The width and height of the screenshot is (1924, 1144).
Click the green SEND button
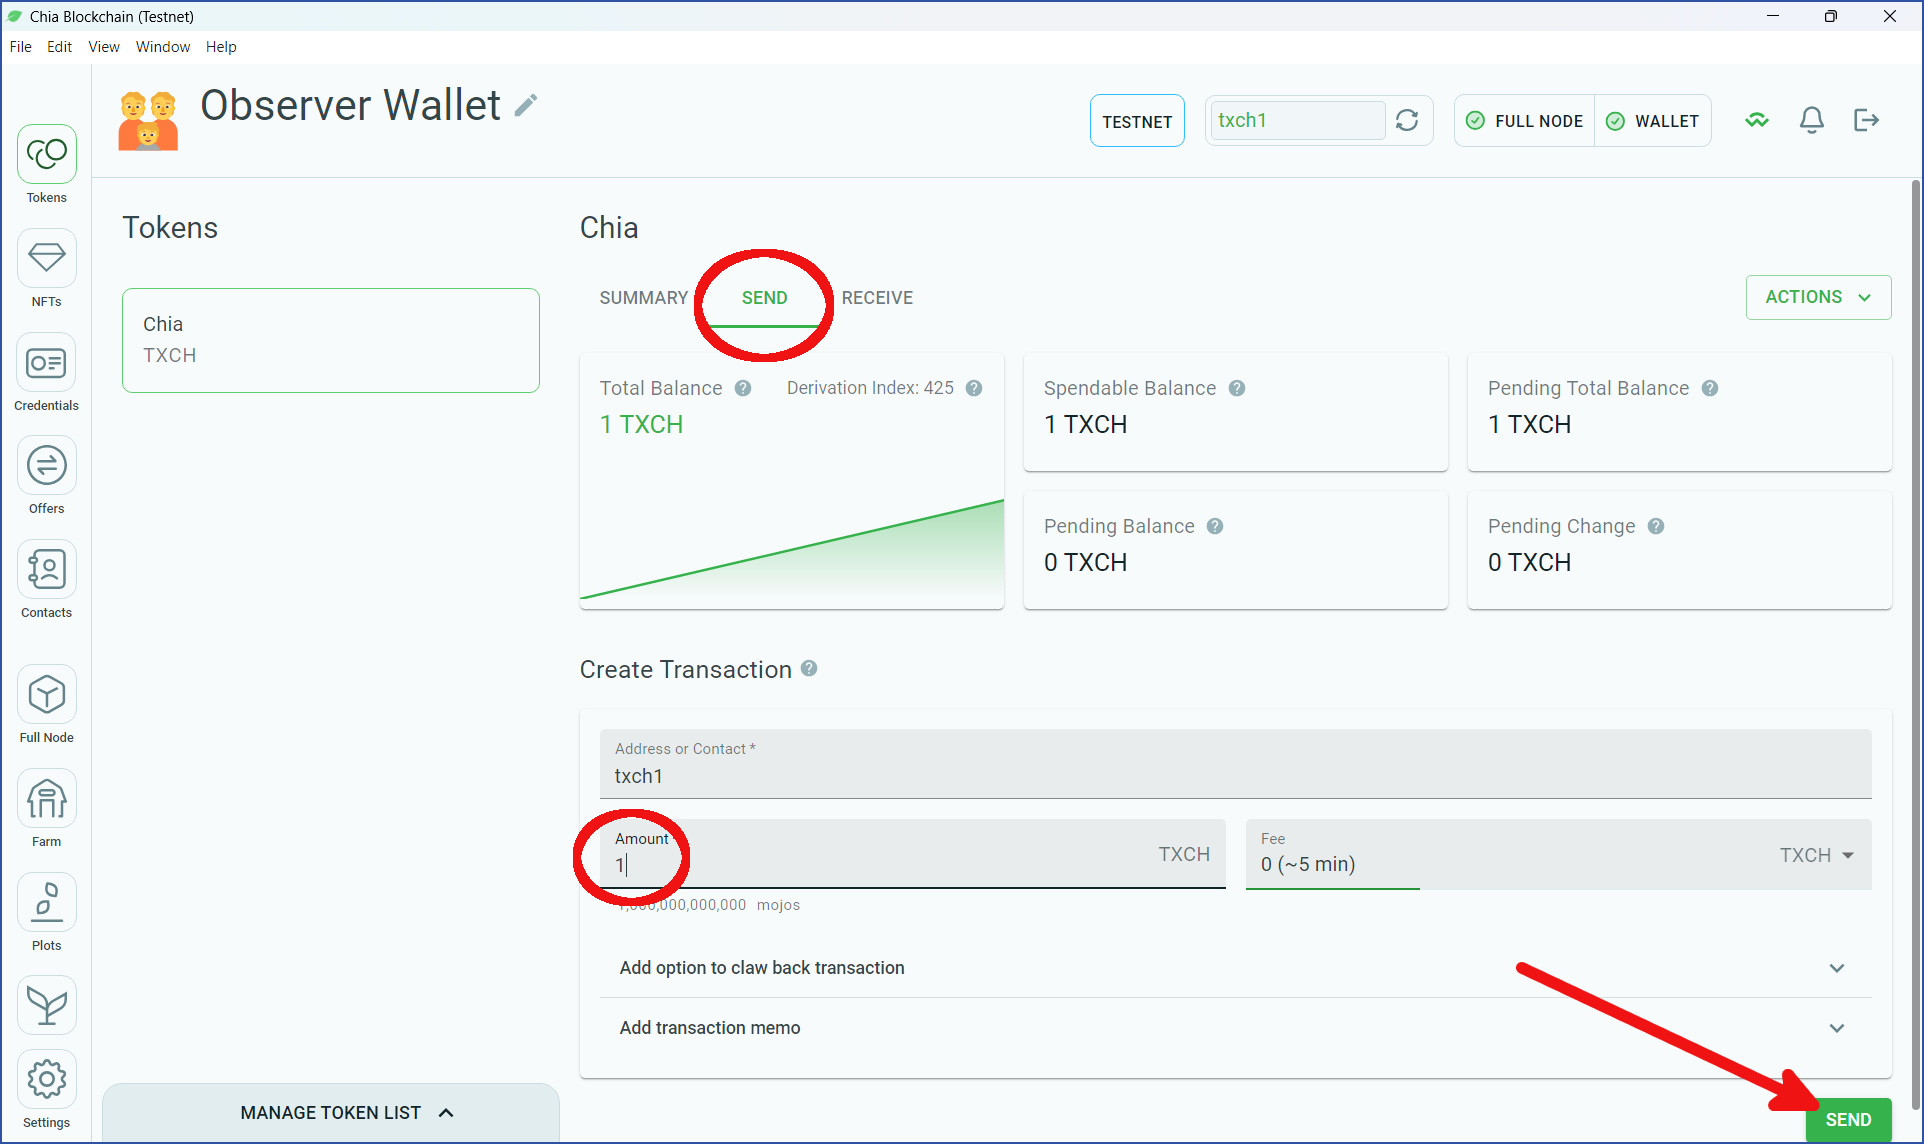point(1848,1120)
